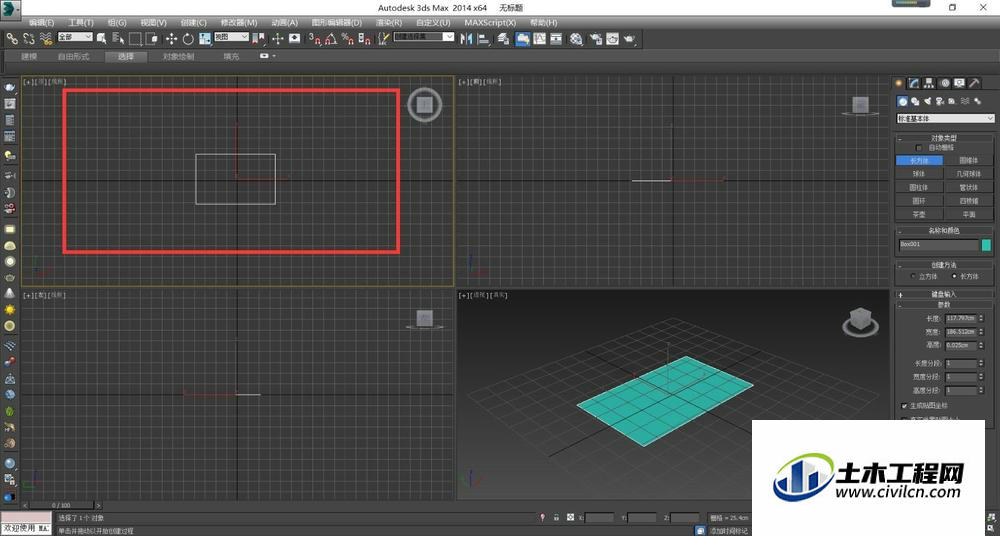The width and height of the screenshot is (1000, 536).
Task: Click the perspective viewport ViewCube
Action: pos(860,321)
